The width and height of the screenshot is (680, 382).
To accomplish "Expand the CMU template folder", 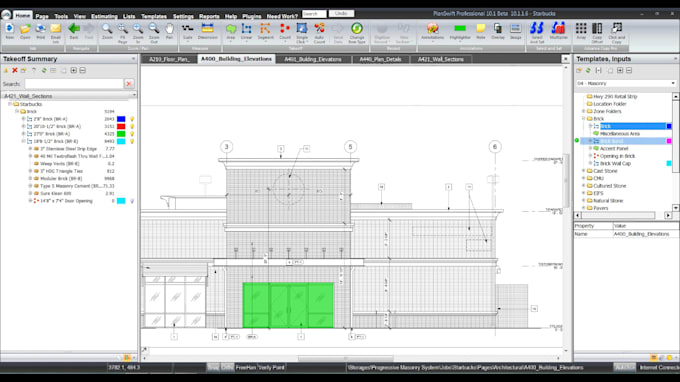I will (x=583, y=178).
